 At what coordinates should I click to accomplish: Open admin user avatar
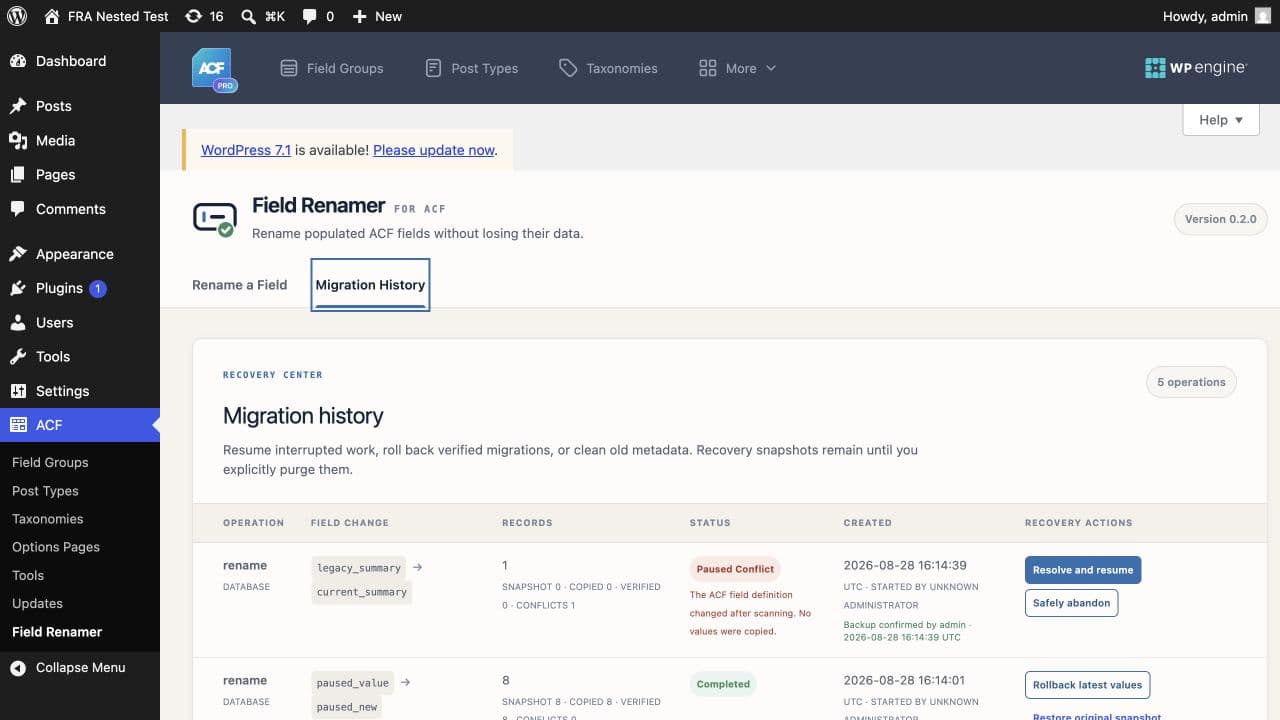point(1263,16)
